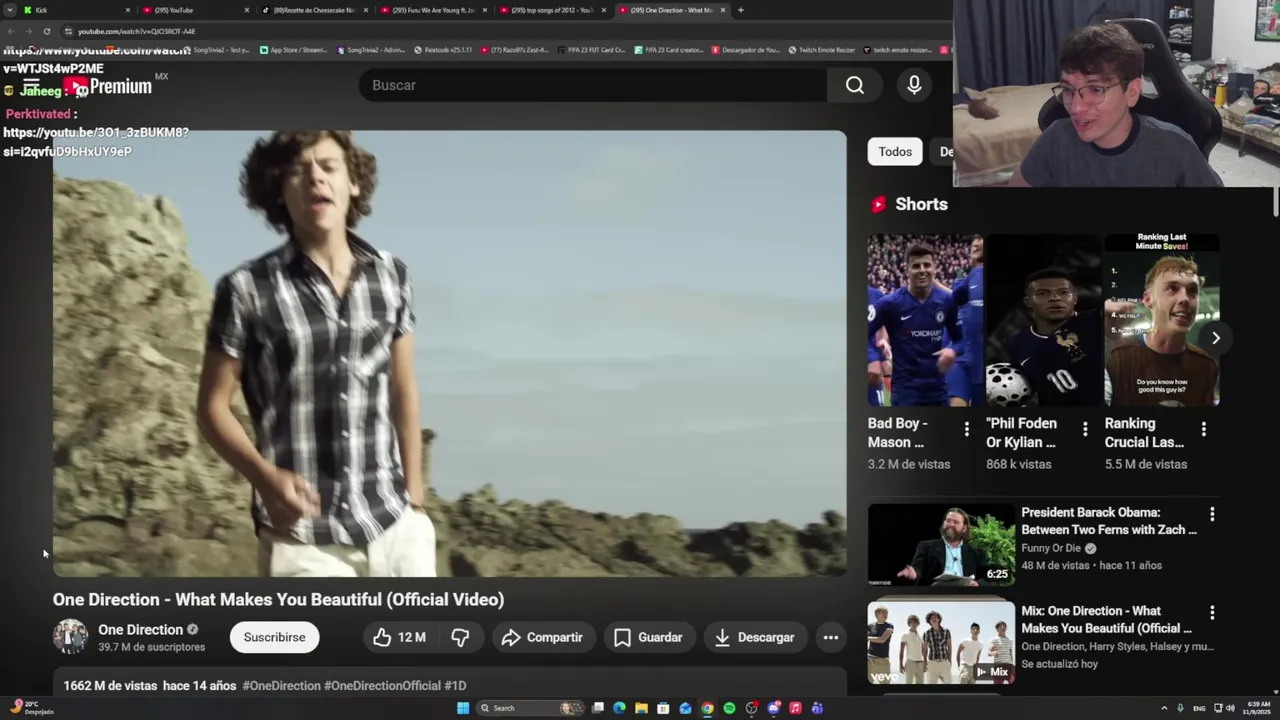
Task: Like the video with thumbs up
Action: [x=400, y=637]
